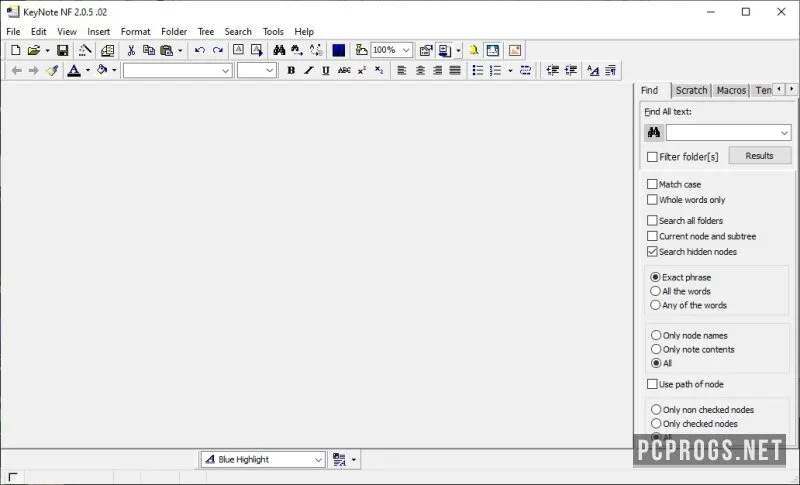Click the Bold formatting icon
This screenshot has height=485, width=800.
291,70
